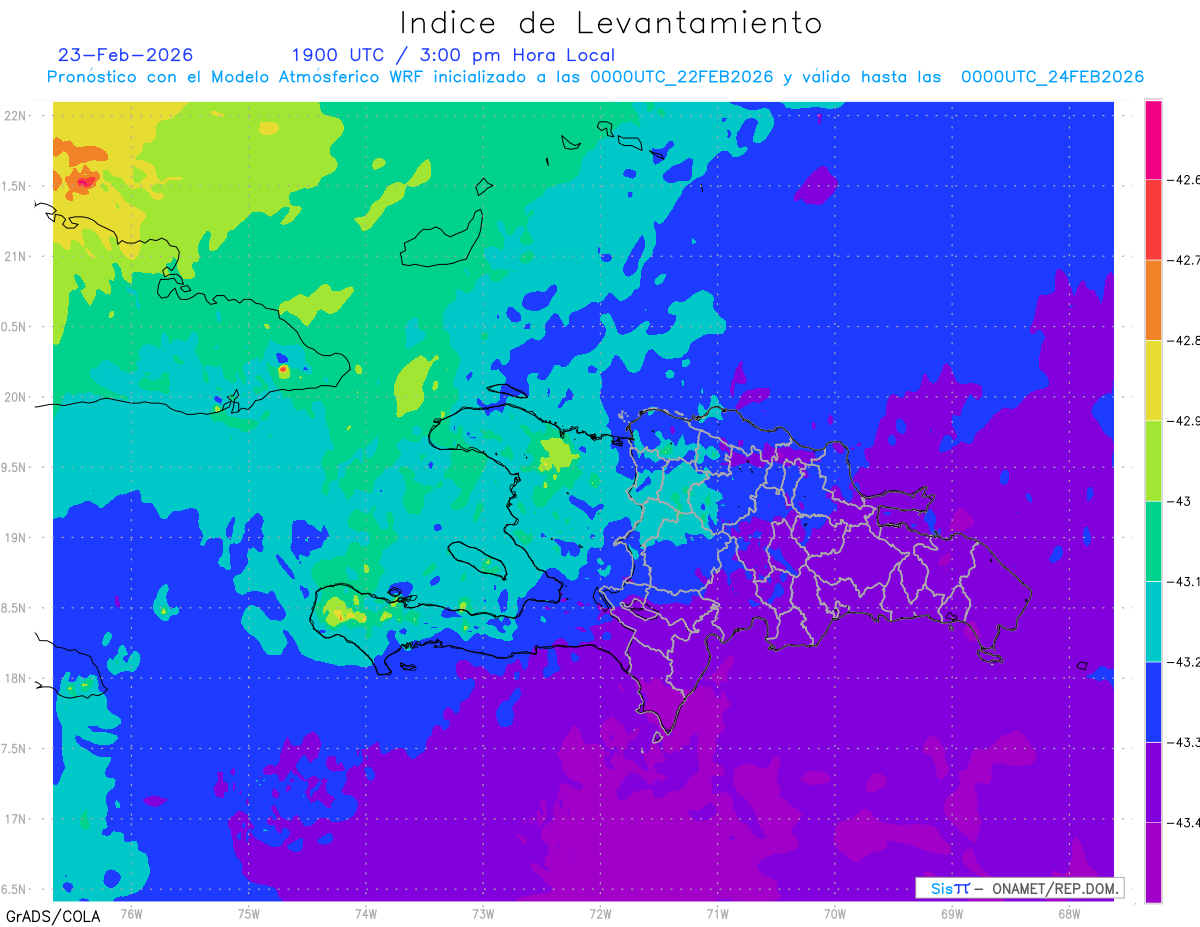Click the "6.5N" latitude label
1200x927 pixels.
[x=14, y=889]
